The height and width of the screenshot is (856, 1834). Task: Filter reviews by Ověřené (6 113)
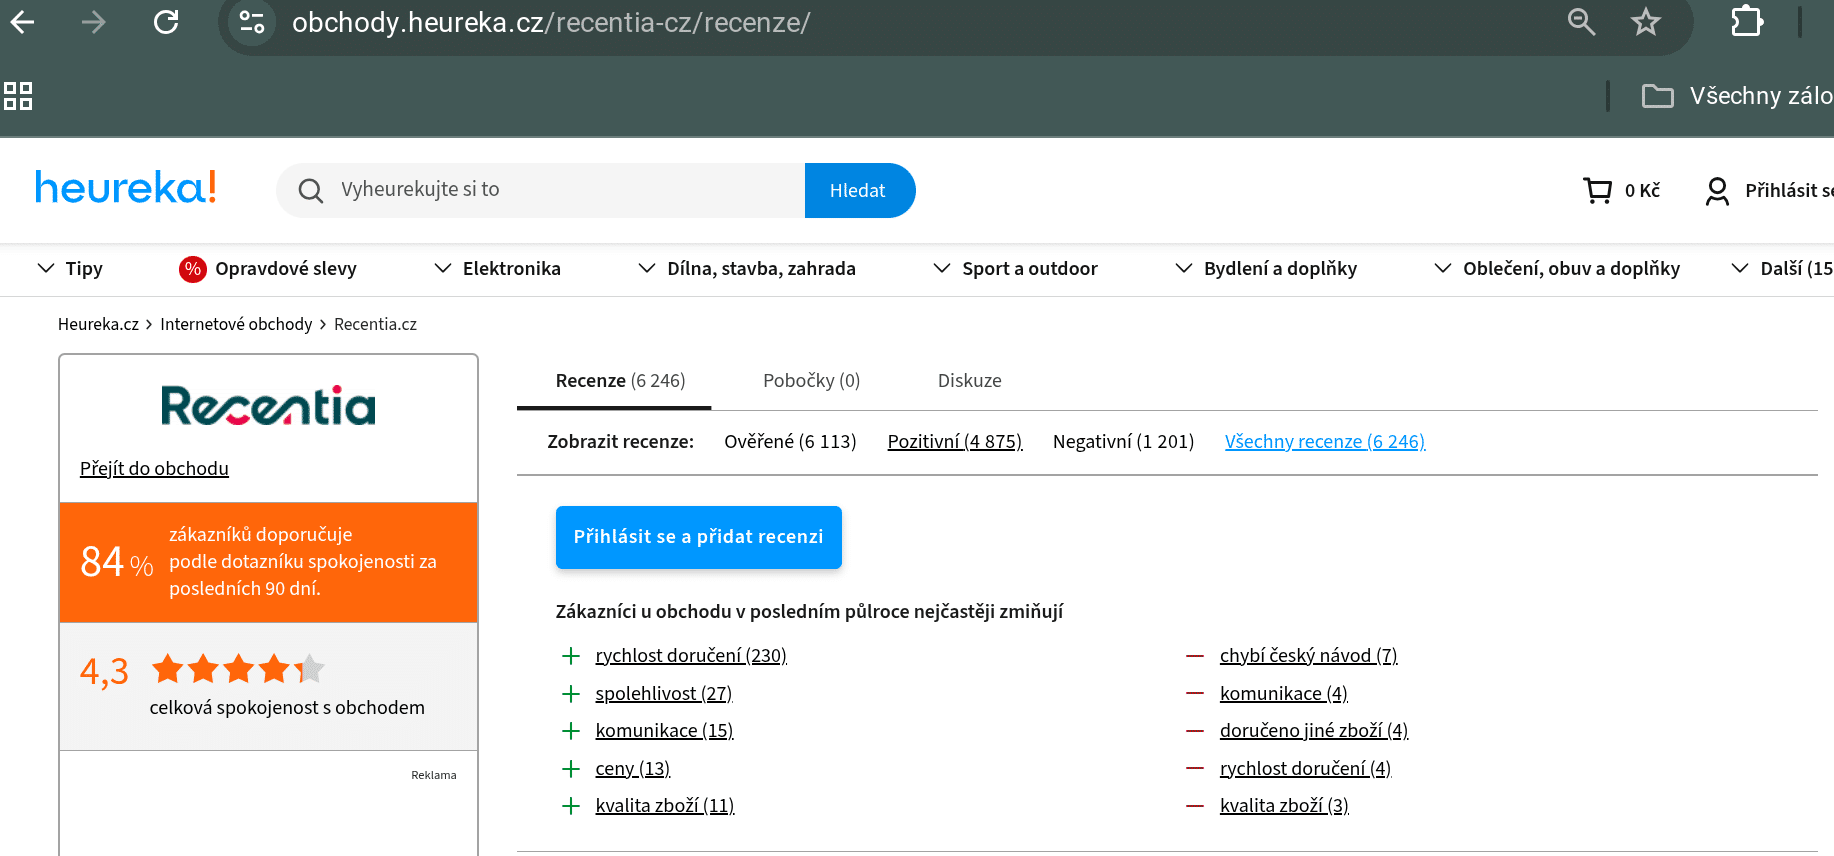click(x=790, y=442)
